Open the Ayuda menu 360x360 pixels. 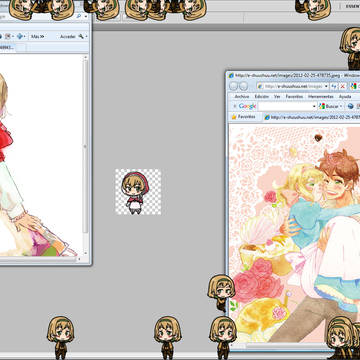pos(345,96)
